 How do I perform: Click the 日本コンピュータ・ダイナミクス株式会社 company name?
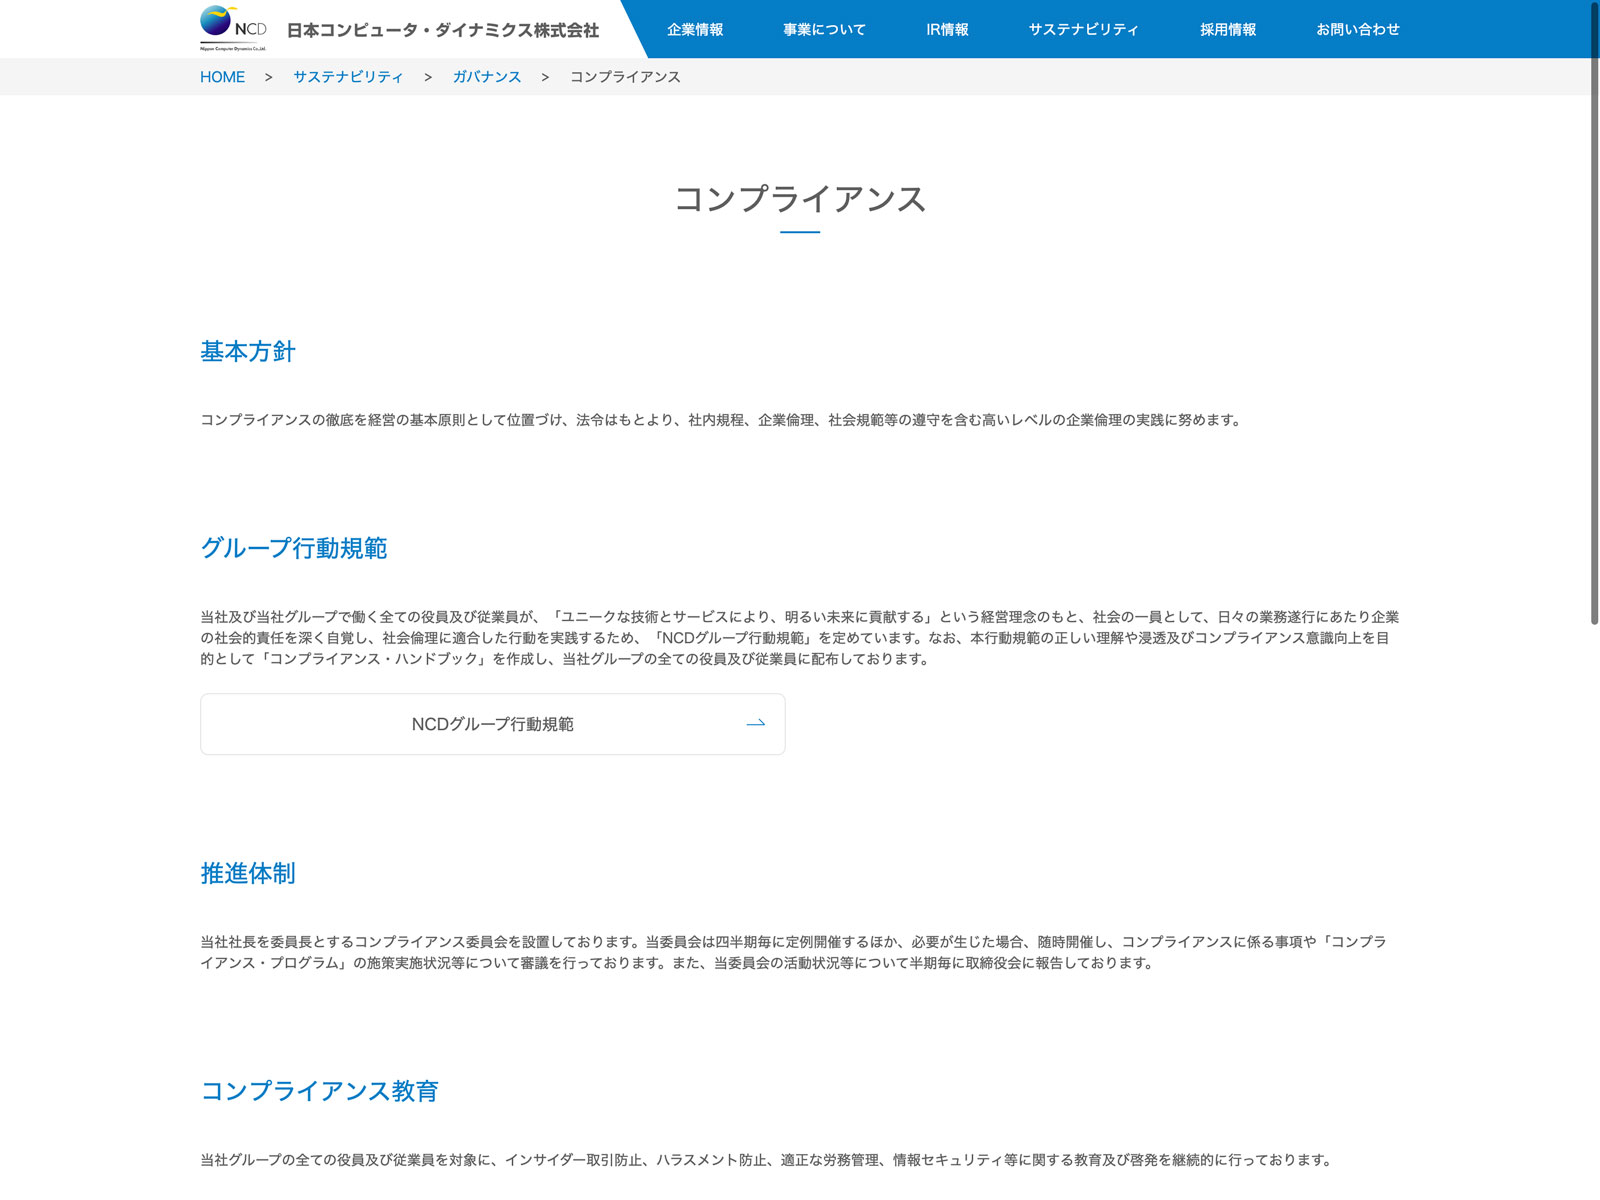point(443,30)
